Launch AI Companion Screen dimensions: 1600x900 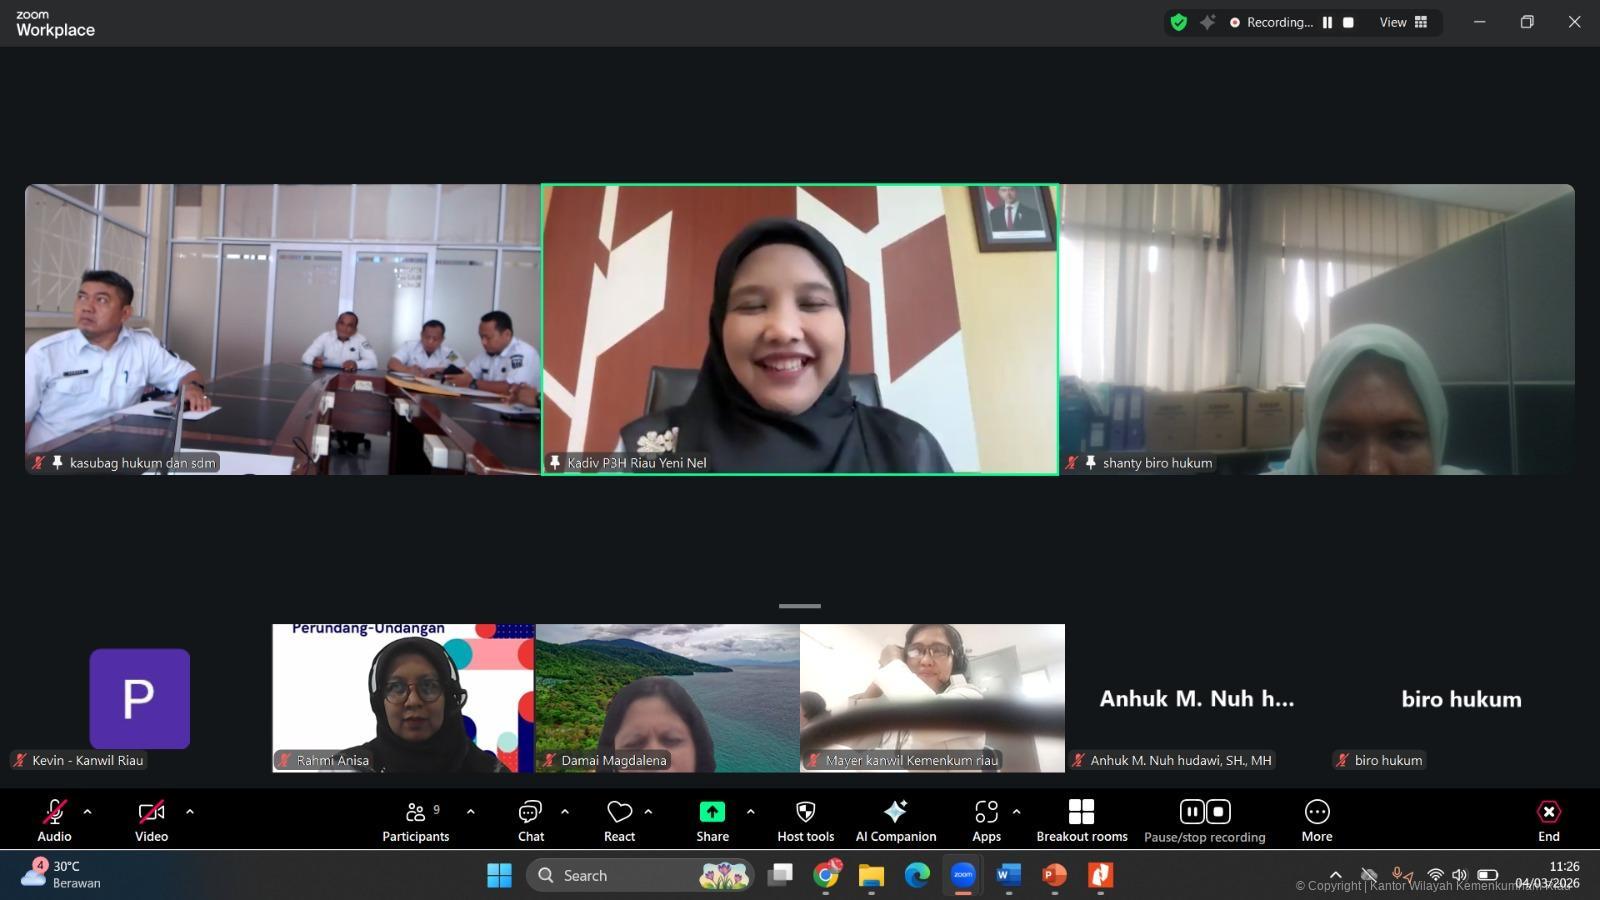point(895,820)
